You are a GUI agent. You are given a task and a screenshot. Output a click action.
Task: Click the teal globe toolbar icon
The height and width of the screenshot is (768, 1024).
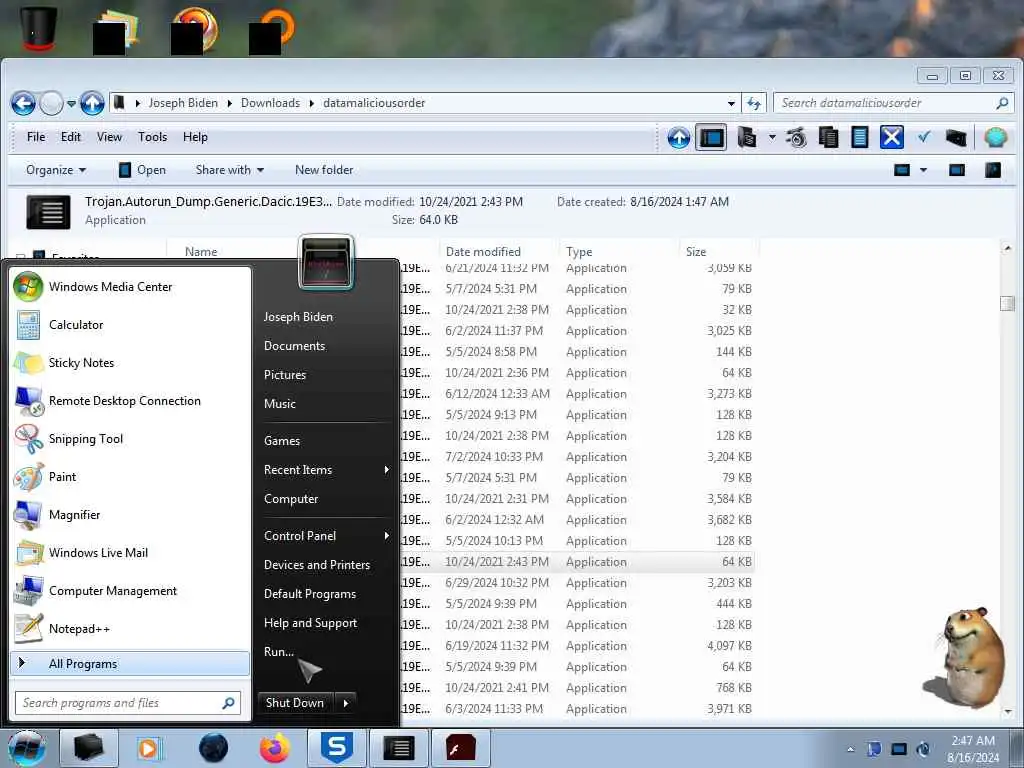coord(996,137)
